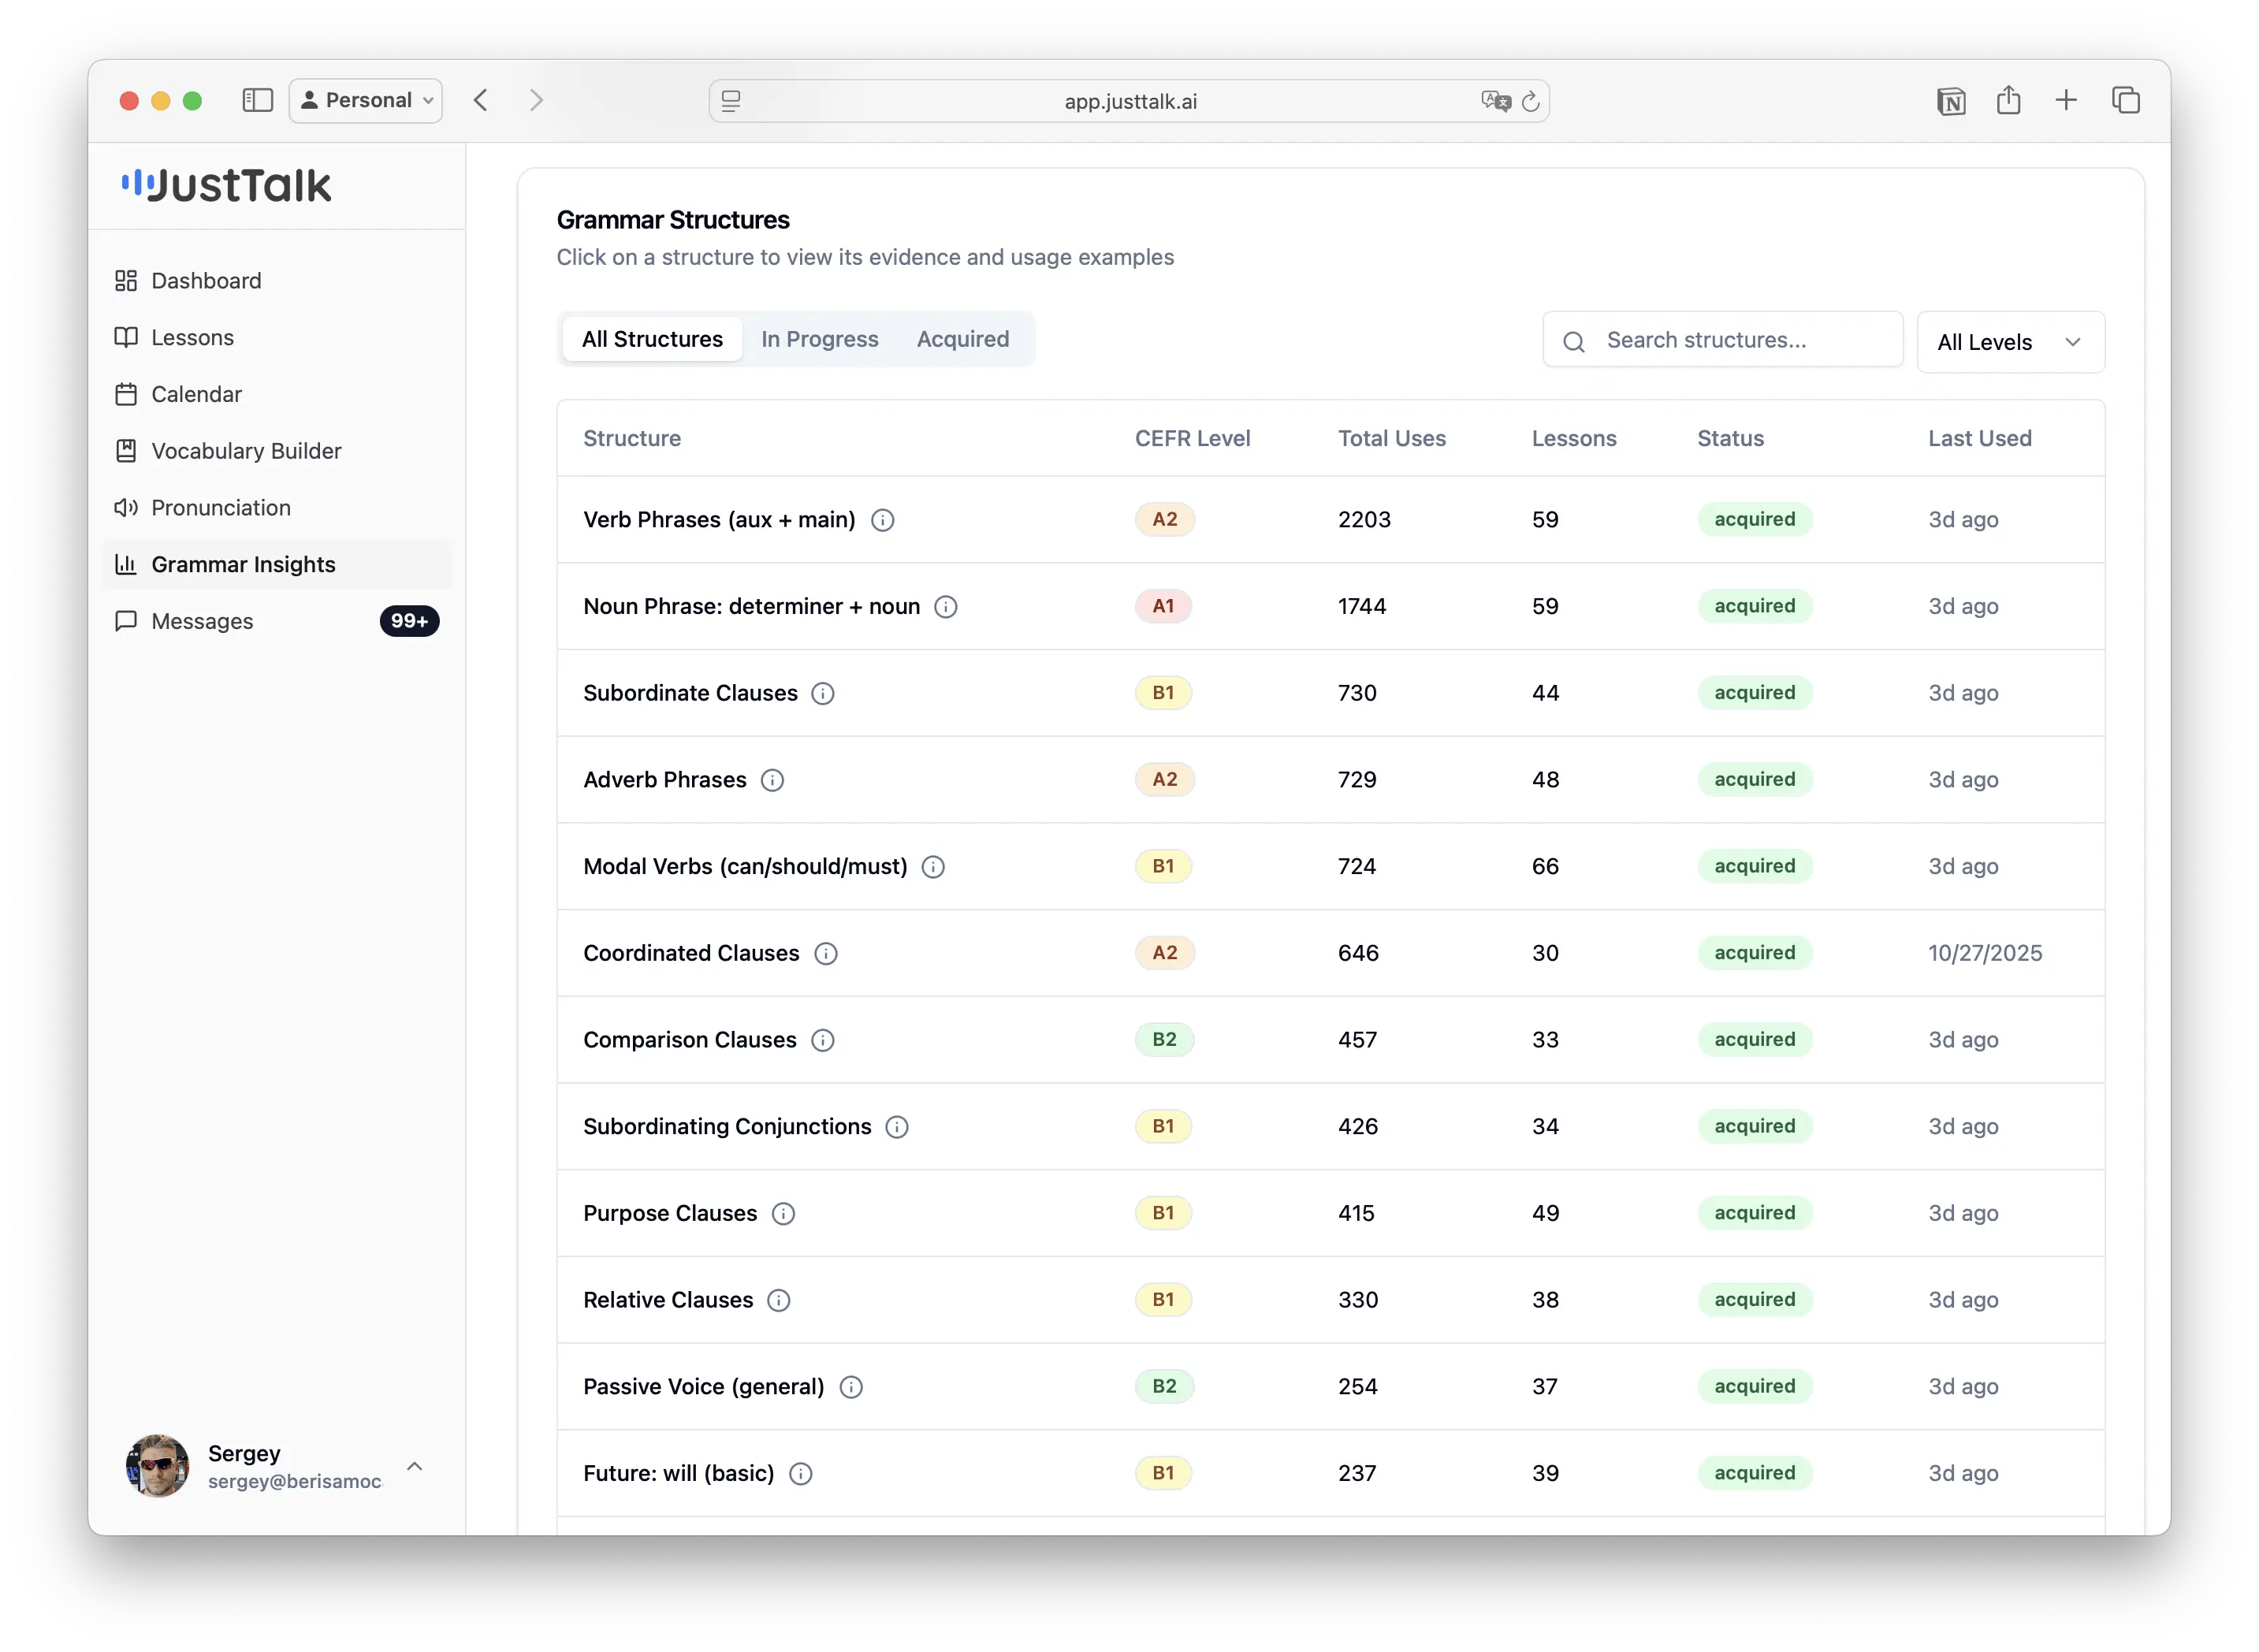
Task: Click the 10/27/2025 date for Coordinated Clauses
Action: click(x=1984, y=954)
